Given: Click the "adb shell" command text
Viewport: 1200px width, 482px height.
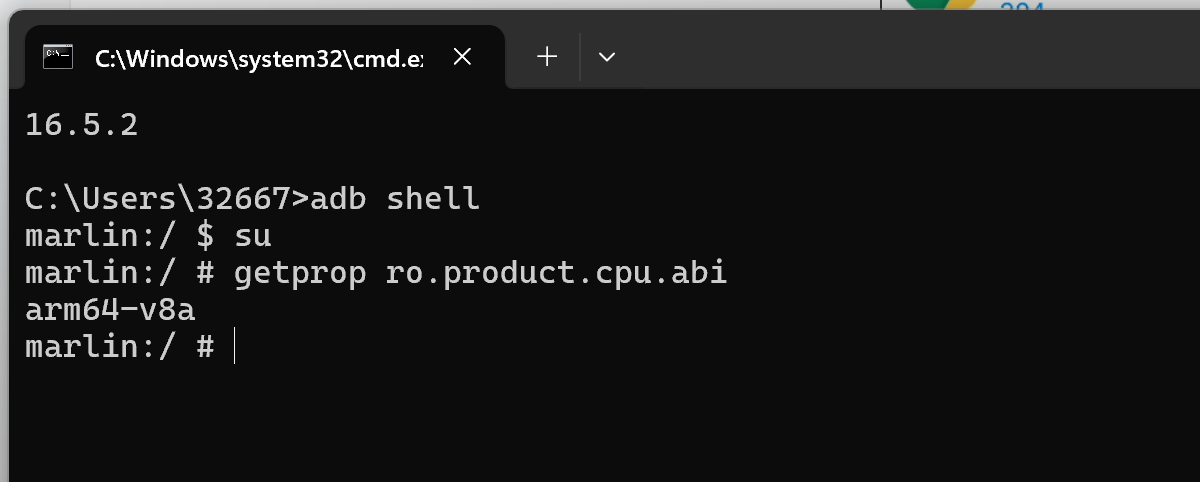Looking at the screenshot, I should 395,199.
